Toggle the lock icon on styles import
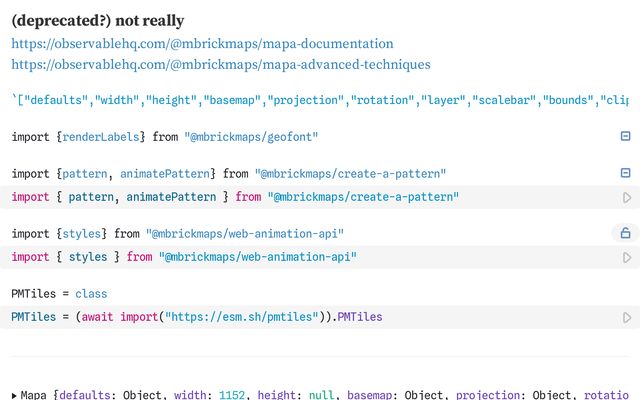Image resolution: width=640 pixels, height=400 pixels. point(625,233)
